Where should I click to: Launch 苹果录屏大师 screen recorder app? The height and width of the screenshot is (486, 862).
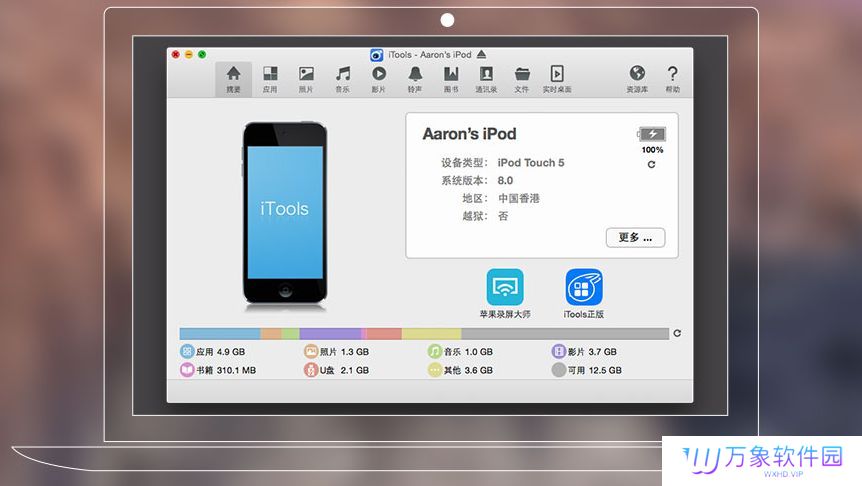505,287
